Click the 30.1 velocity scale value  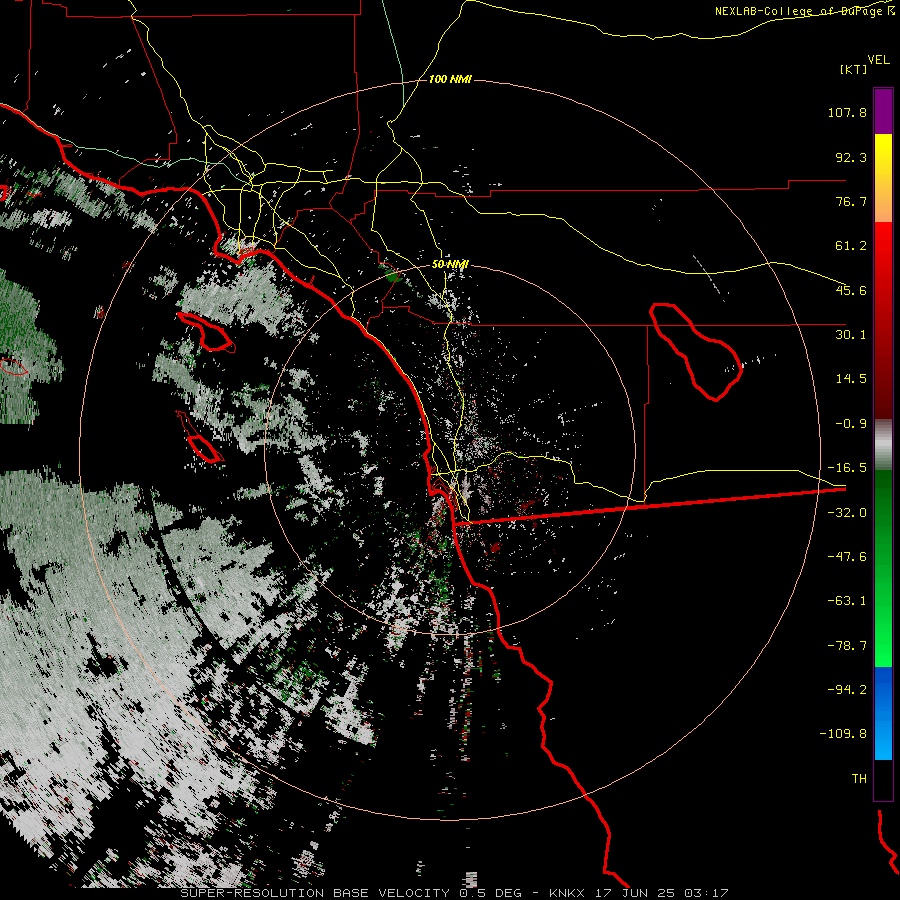[851, 335]
